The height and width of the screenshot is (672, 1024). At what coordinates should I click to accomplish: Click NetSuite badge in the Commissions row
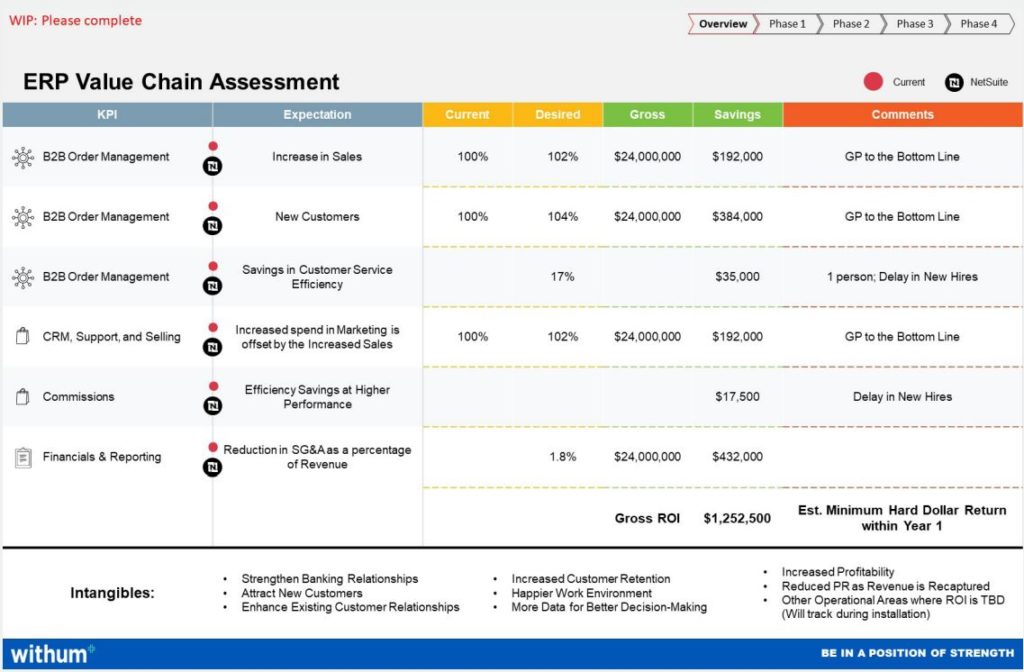click(212, 406)
